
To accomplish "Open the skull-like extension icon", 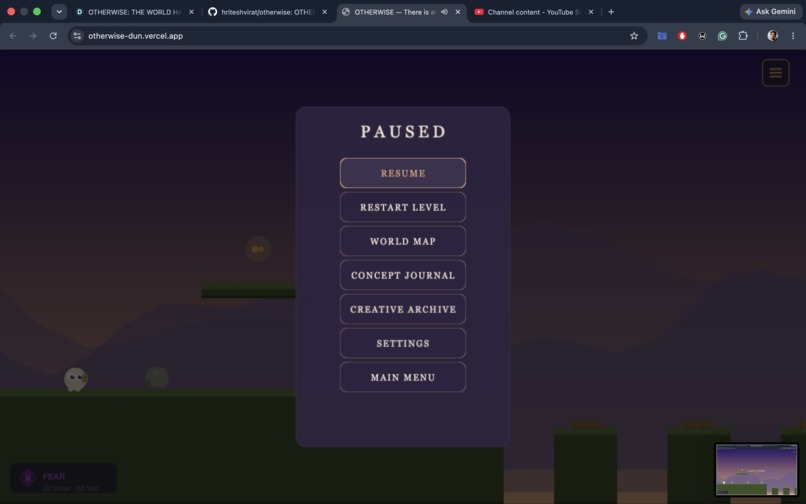I will pyautogui.click(x=702, y=35).
